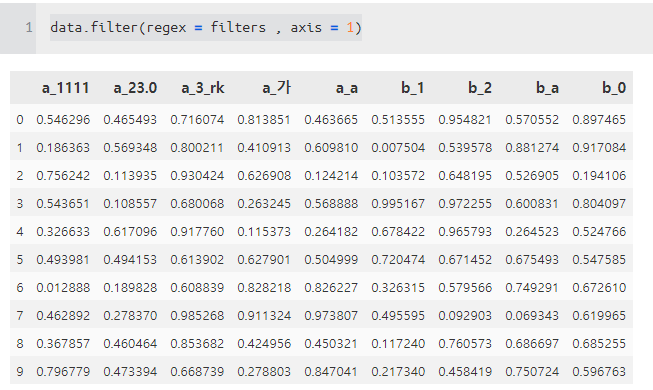Click the cell value 0.756242
Screen dimensions: 653x390
pyautogui.click(x=63, y=175)
